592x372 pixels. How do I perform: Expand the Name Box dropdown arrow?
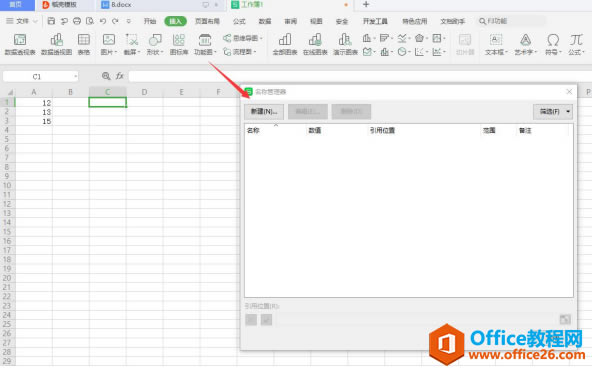(x=76, y=77)
